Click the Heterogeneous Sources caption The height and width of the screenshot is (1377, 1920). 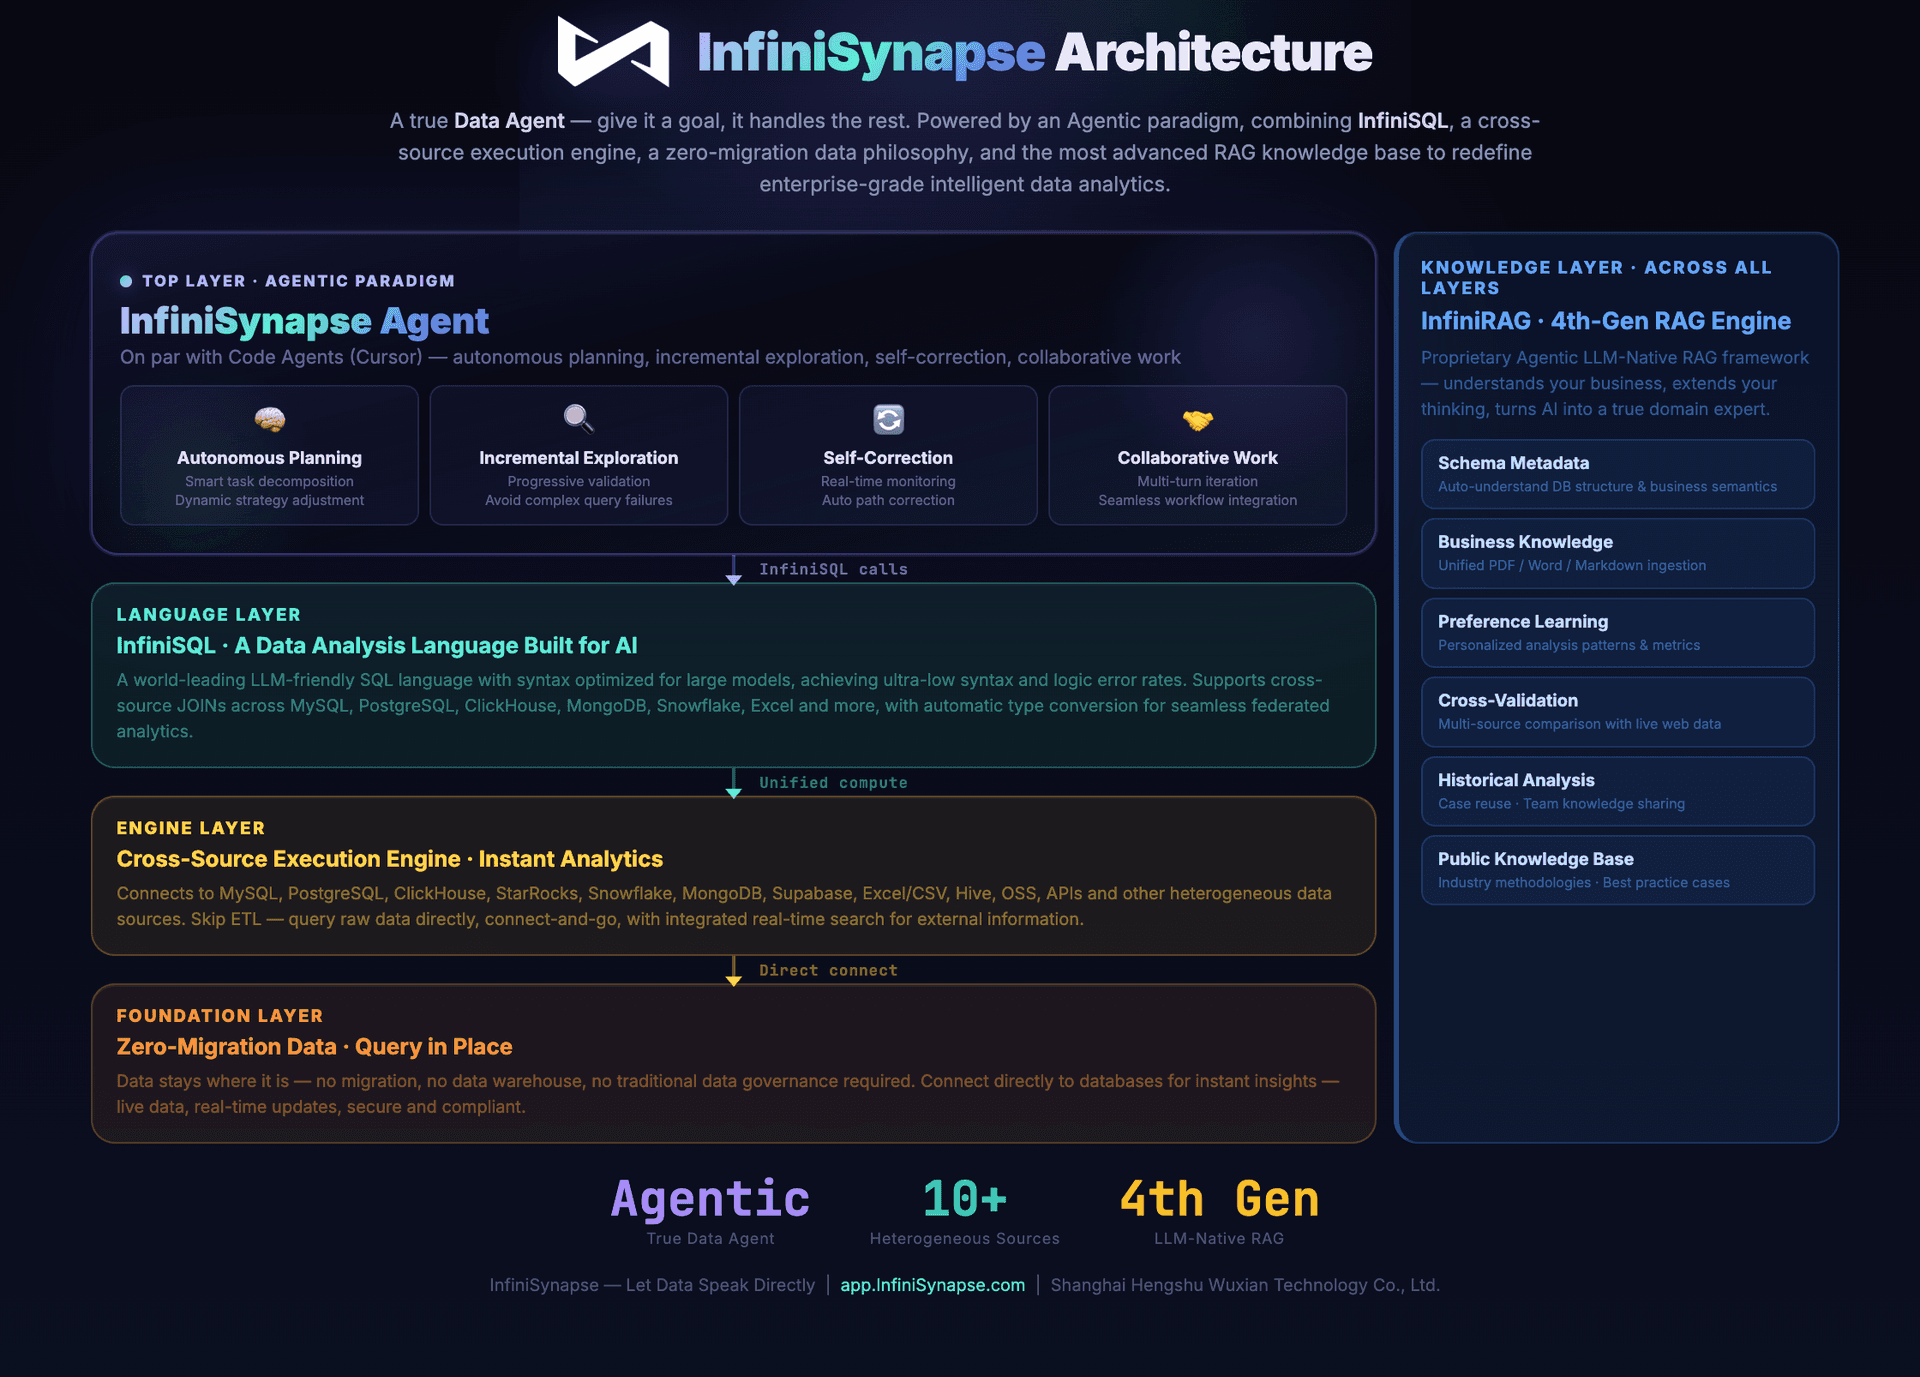[x=964, y=1239]
